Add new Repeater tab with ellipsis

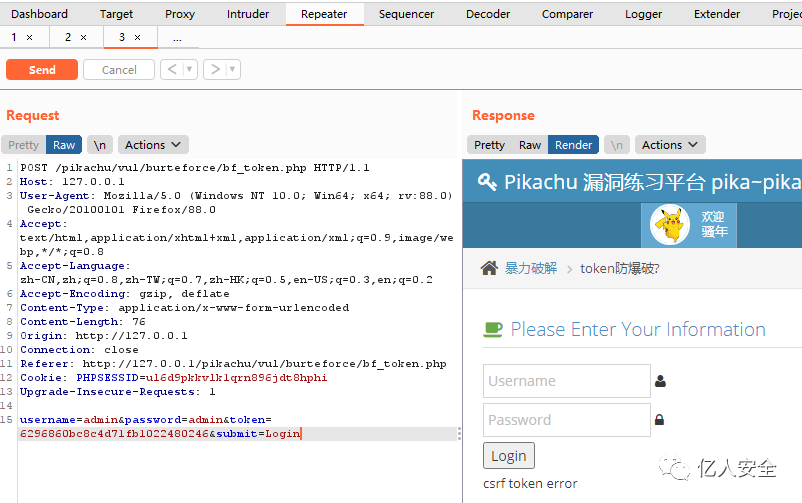pos(177,38)
